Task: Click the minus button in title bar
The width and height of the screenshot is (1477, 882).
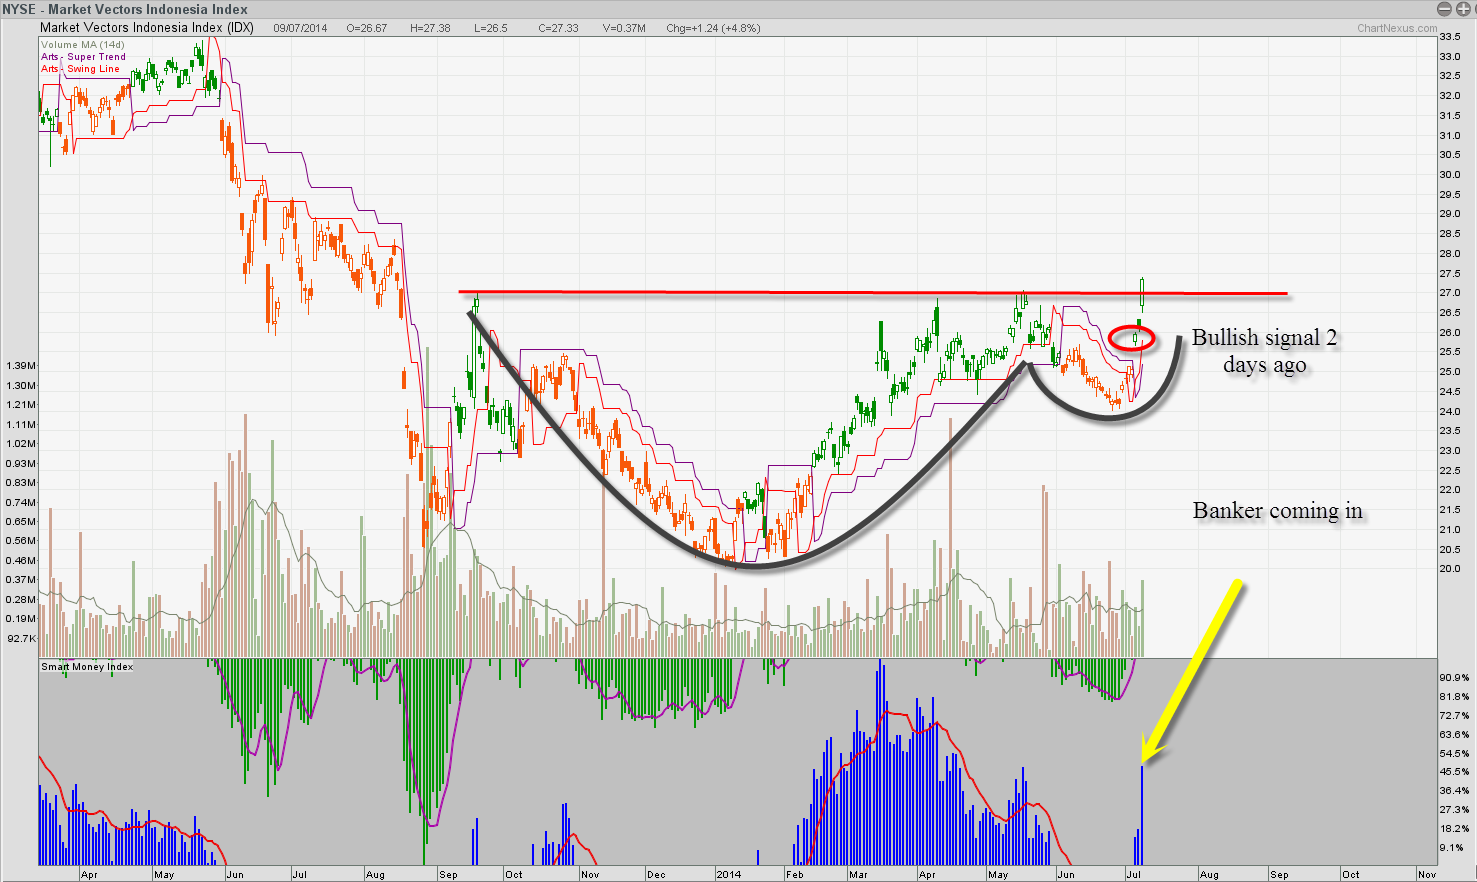Action: point(1444,9)
